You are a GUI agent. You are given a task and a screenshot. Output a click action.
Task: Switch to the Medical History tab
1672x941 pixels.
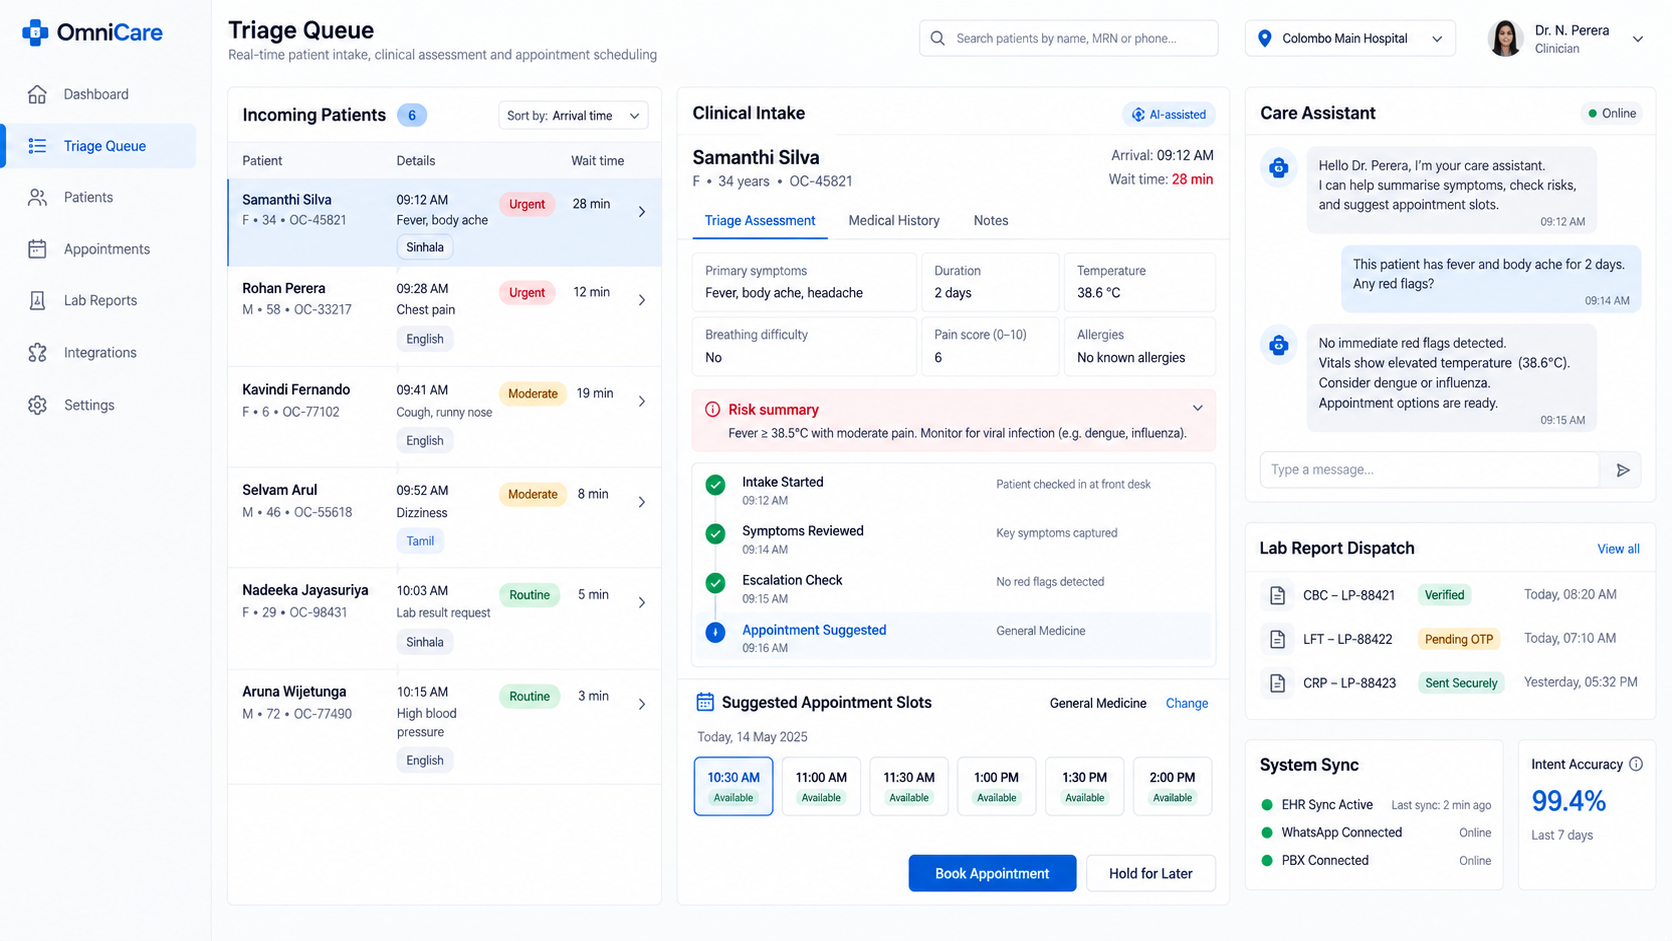(x=894, y=221)
